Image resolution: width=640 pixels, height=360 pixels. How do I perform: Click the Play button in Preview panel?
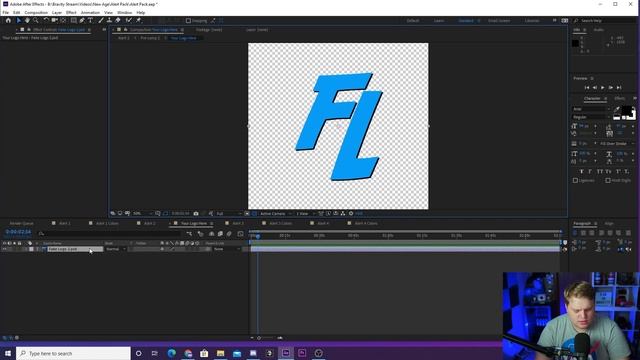602,87
